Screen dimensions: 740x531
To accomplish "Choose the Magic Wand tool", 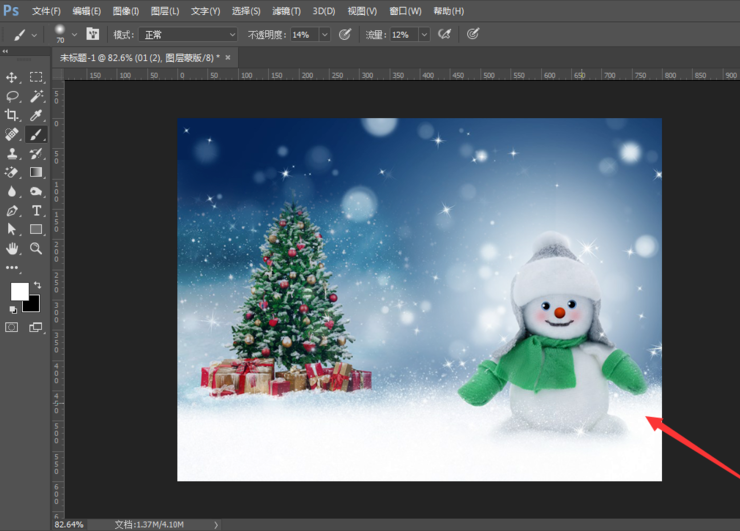I will tap(36, 96).
